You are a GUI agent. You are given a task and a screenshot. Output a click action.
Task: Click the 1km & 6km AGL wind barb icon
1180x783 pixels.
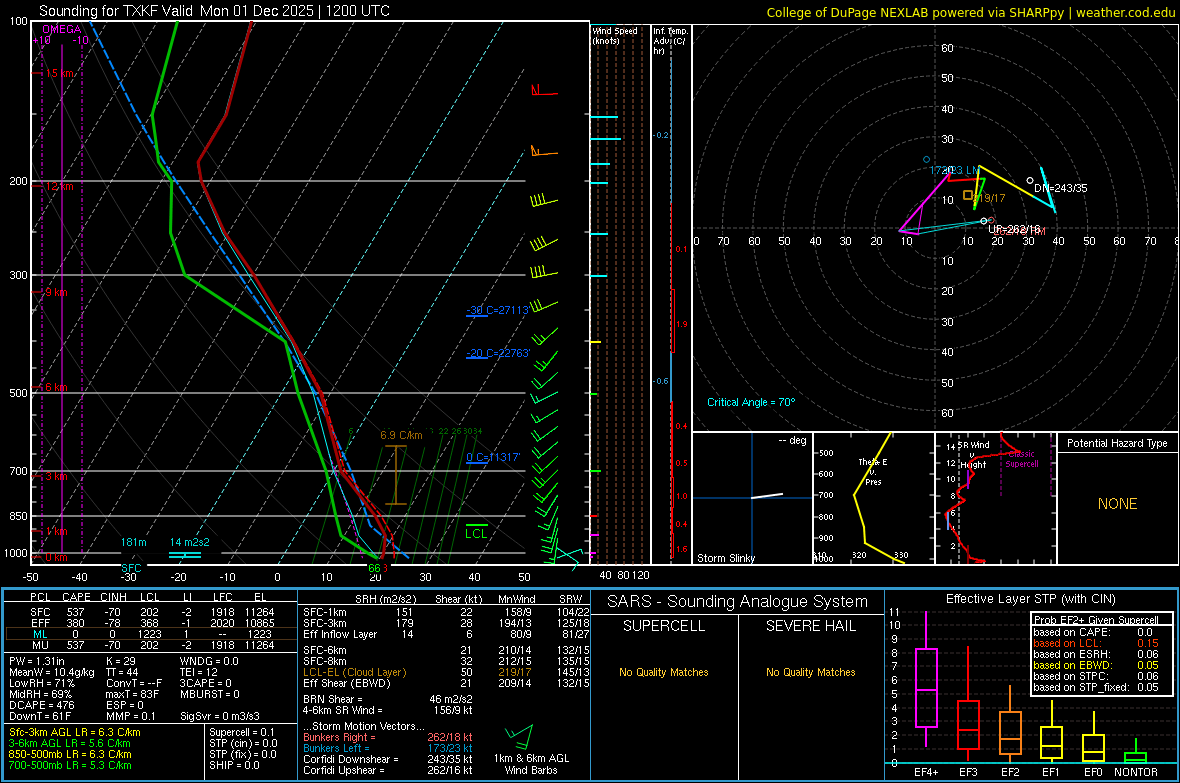[x=519, y=737]
